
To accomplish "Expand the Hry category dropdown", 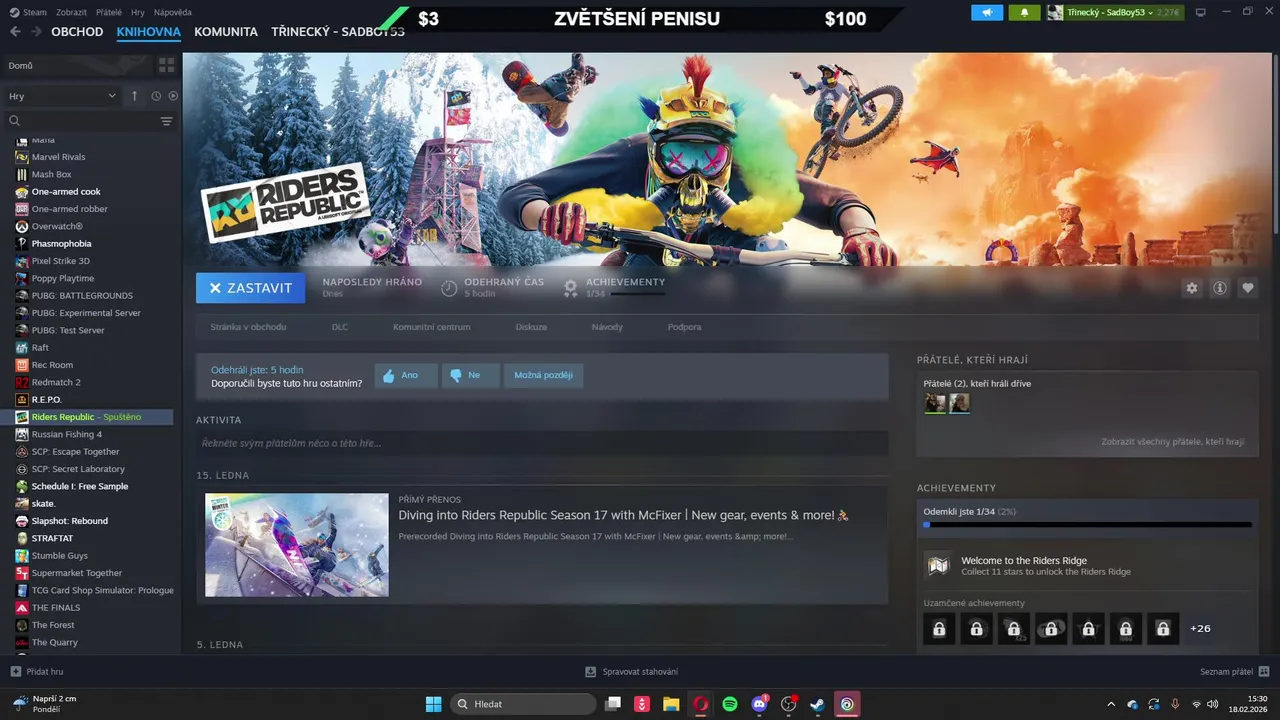I will [x=62, y=96].
